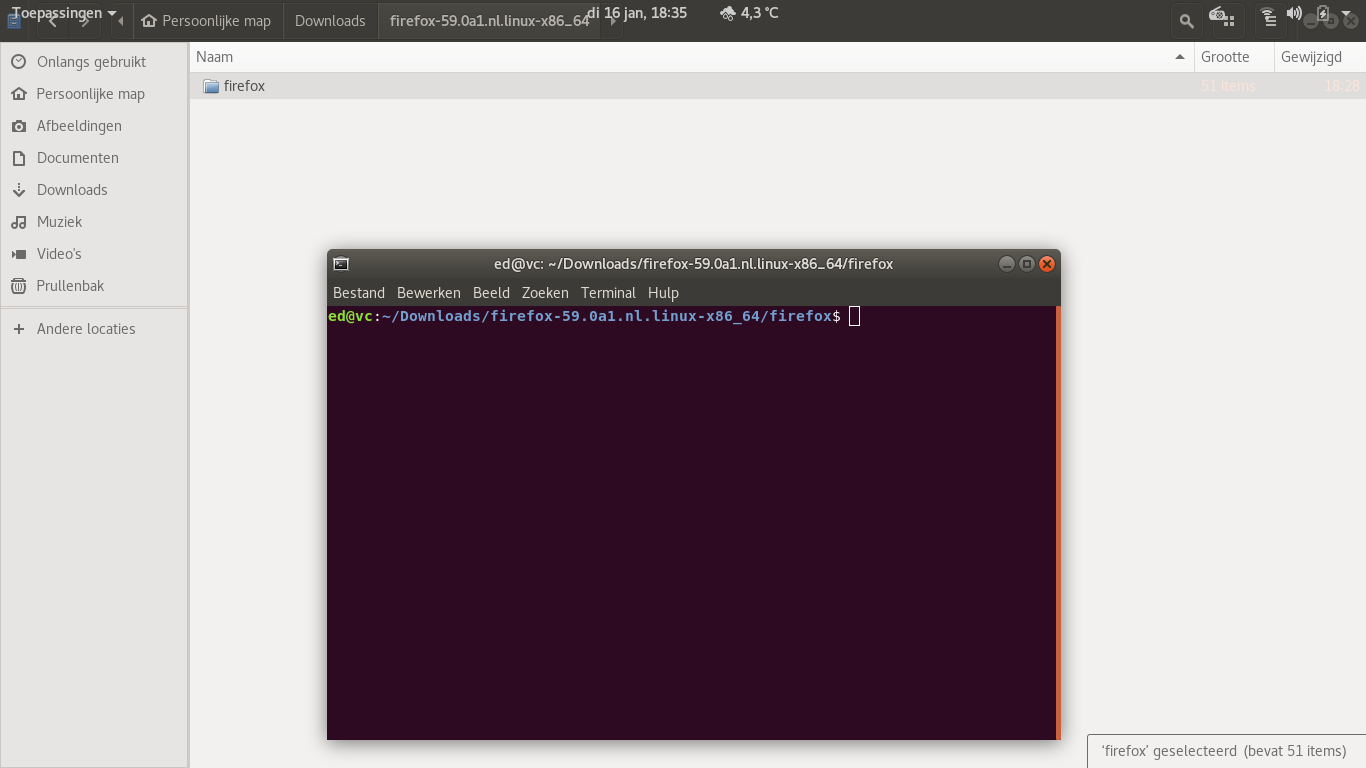Click the battery charging indicator

coord(1323,14)
